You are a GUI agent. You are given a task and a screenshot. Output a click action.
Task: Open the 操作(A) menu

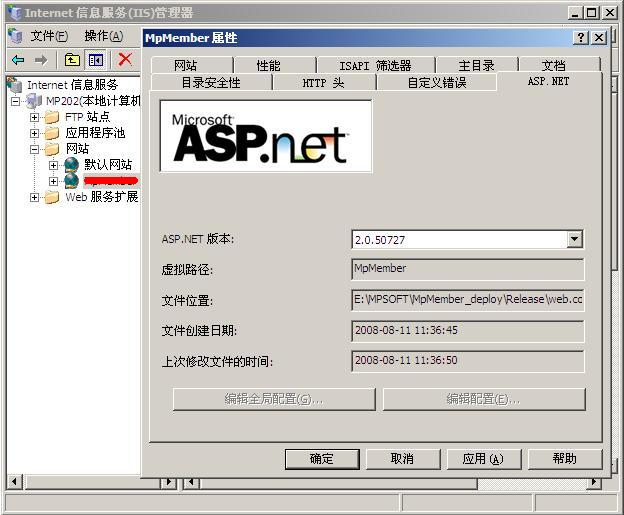103,36
